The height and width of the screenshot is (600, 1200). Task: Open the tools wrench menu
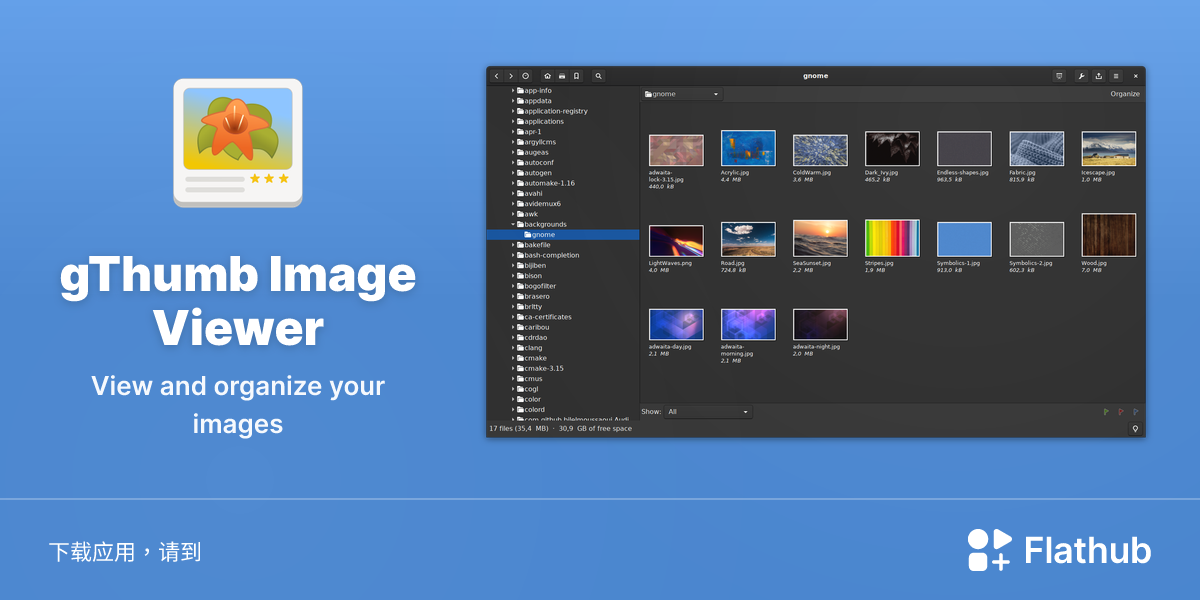coord(1081,76)
